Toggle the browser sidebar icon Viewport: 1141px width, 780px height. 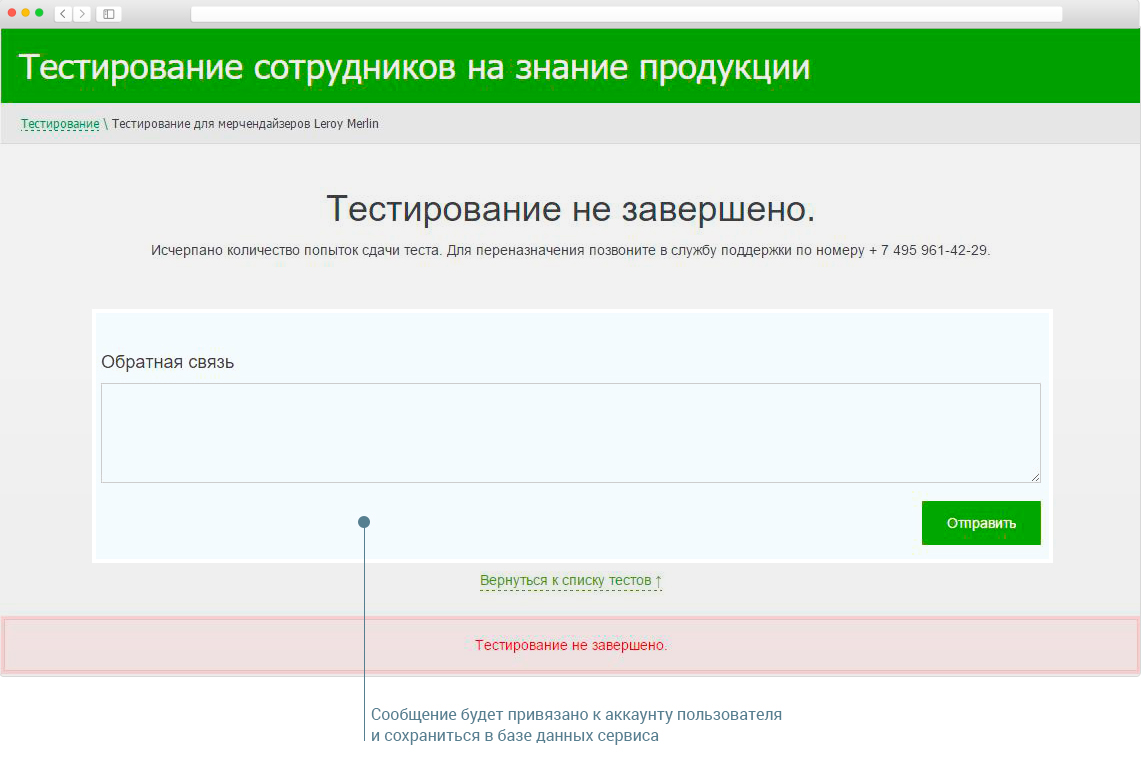pyautogui.click(x=108, y=14)
